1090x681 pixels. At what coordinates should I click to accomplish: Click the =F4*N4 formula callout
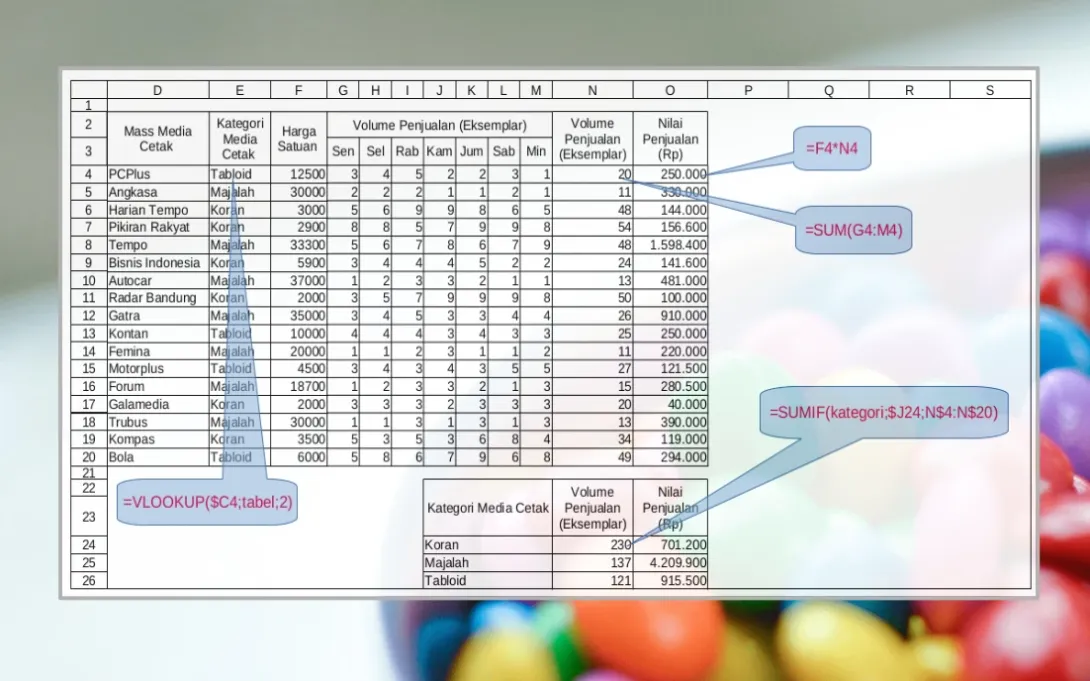[x=831, y=148]
